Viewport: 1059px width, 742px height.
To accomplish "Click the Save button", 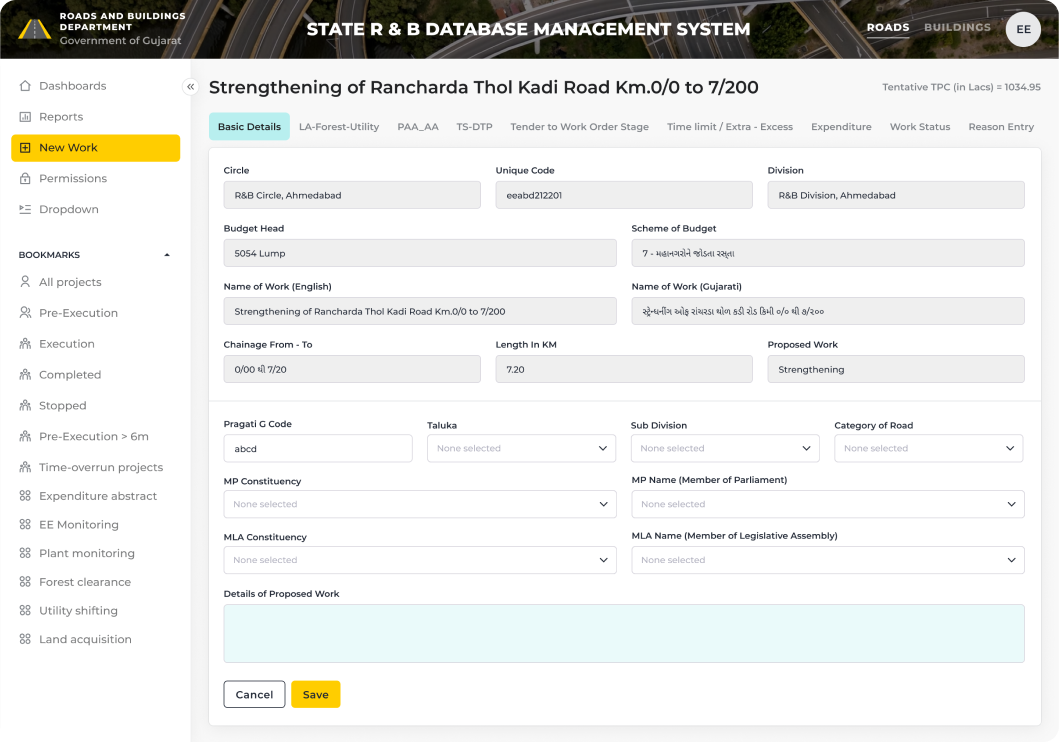I will point(315,695).
